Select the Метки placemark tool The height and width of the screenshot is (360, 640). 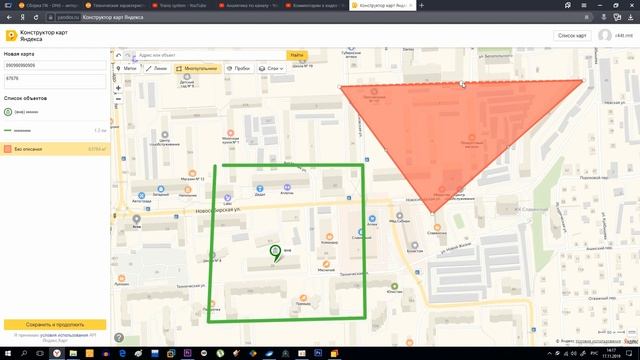(x=126, y=69)
